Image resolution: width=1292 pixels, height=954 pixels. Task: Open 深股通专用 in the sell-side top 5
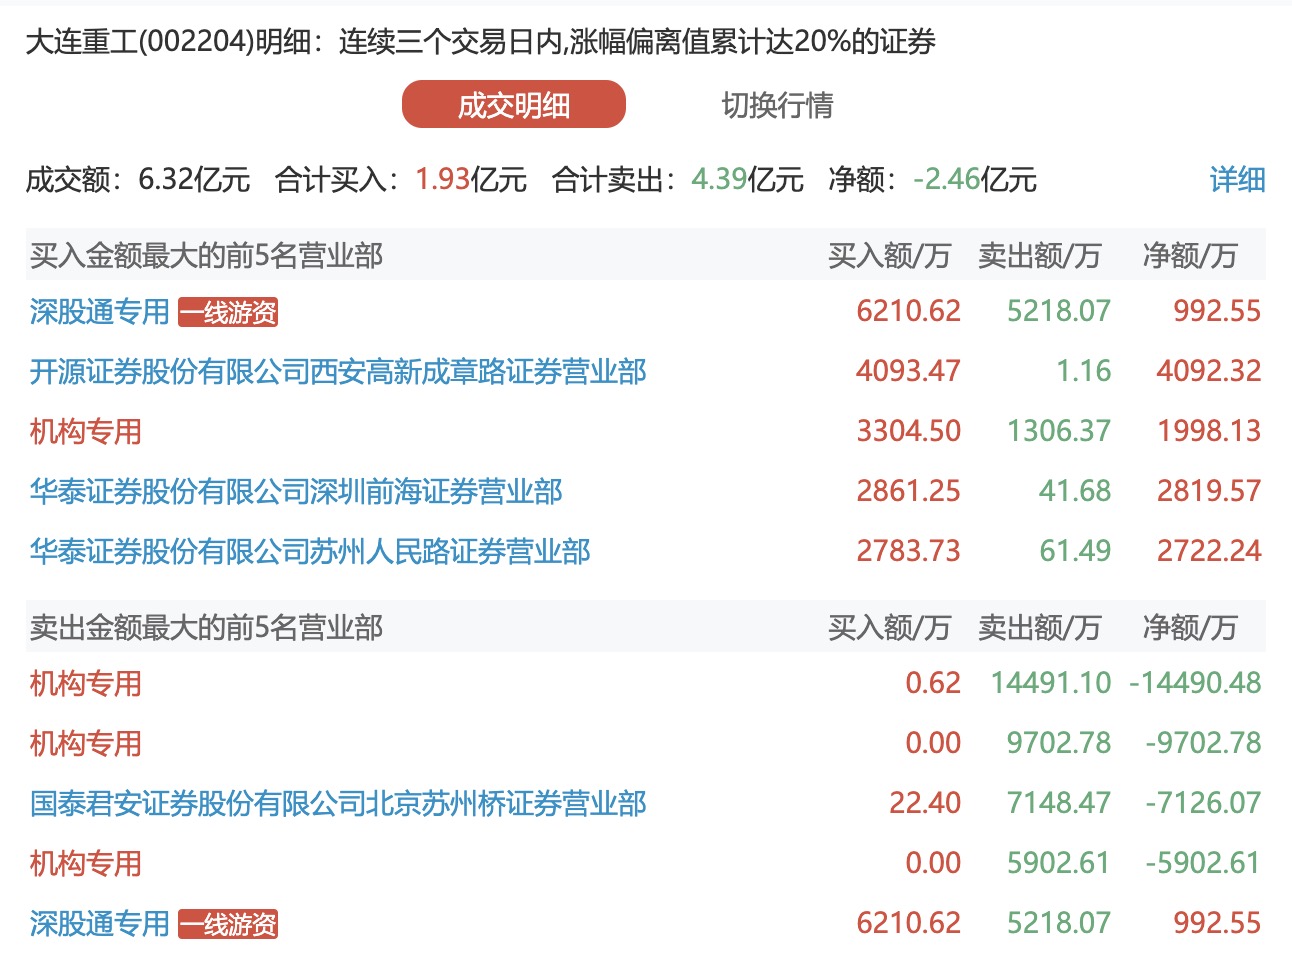99,924
